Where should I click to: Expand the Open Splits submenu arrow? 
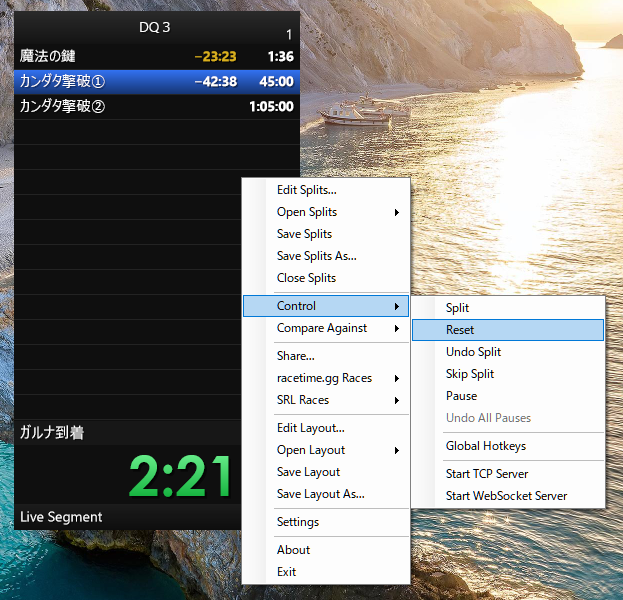[397, 212]
